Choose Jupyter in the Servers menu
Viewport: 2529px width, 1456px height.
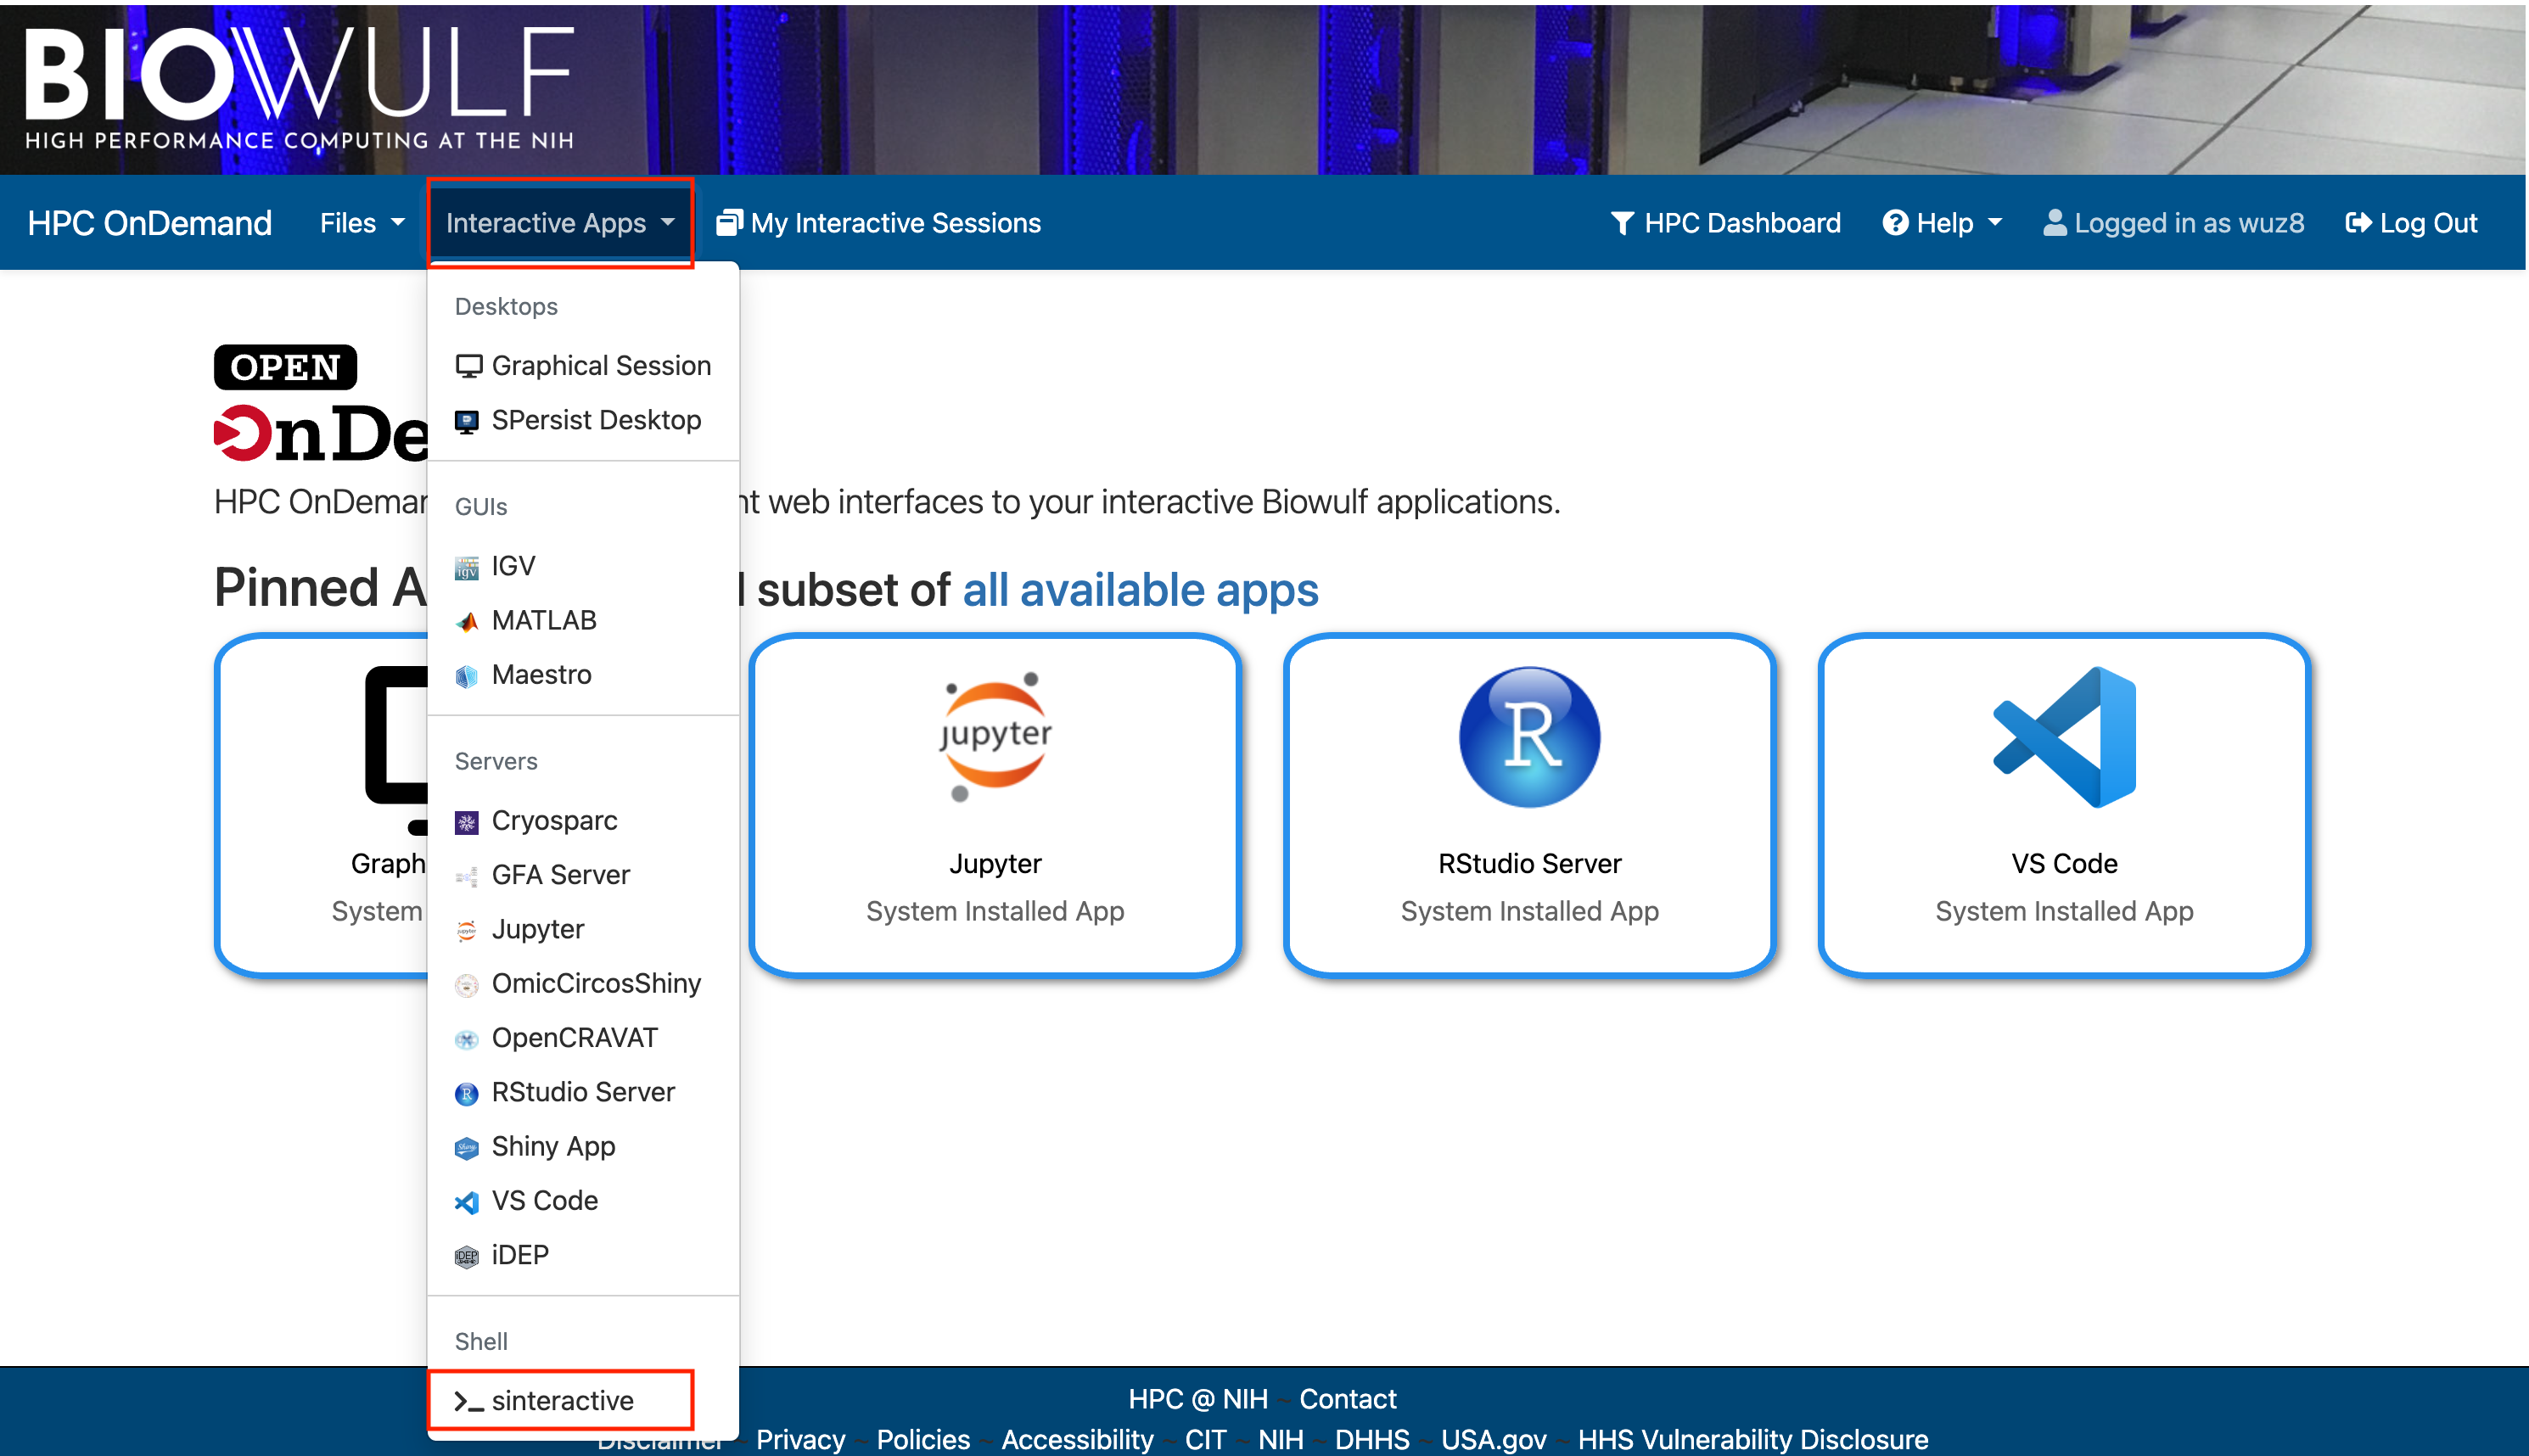tap(583, 930)
